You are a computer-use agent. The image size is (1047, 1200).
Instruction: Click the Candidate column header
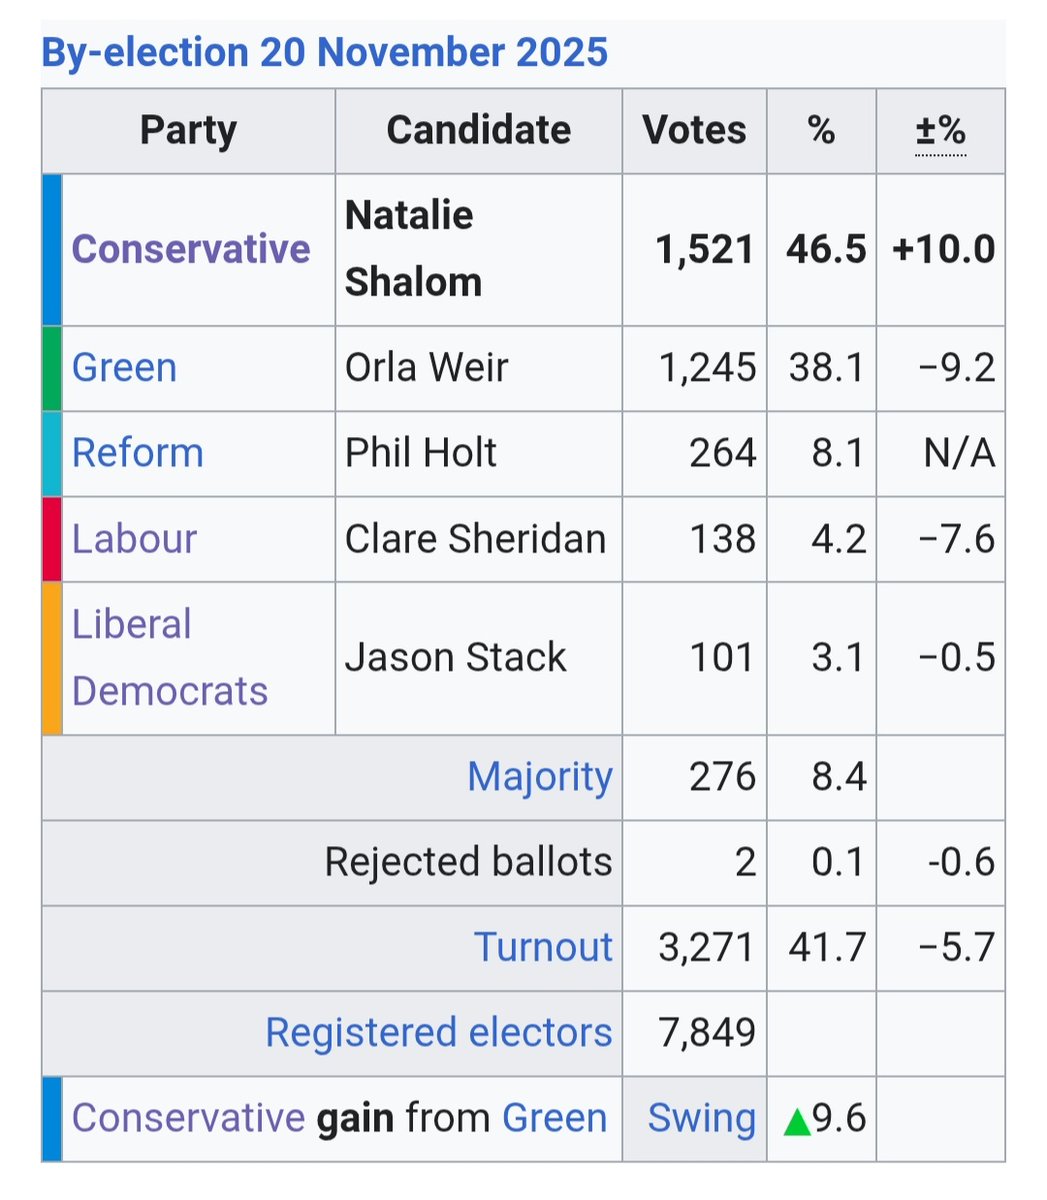tap(479, 130)
